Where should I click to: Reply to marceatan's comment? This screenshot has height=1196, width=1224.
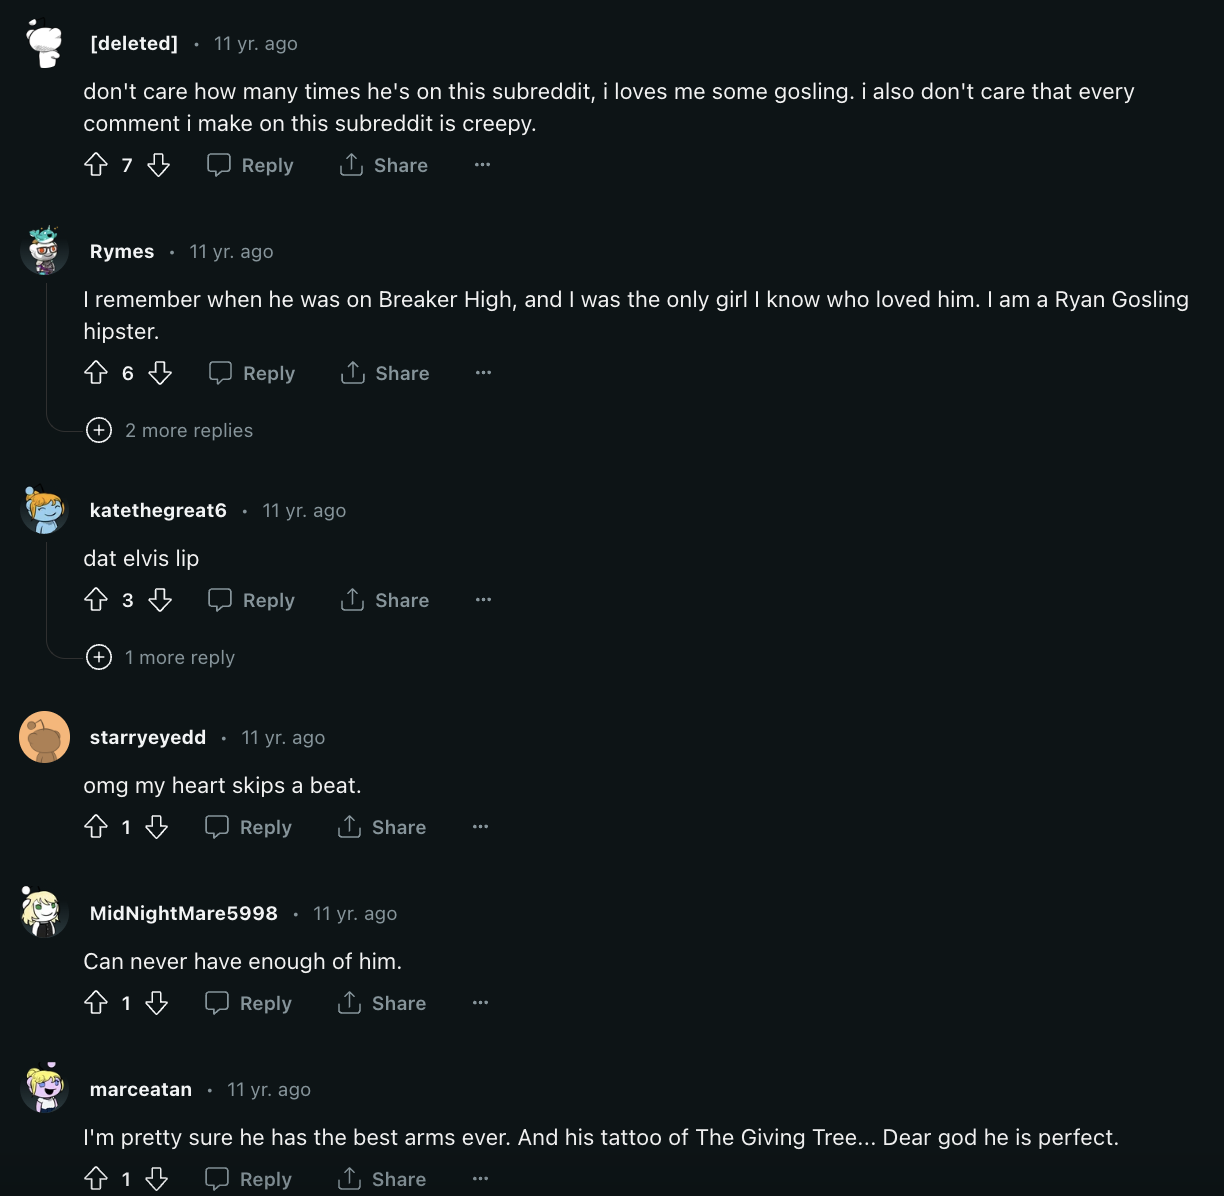click(248, 1179)
